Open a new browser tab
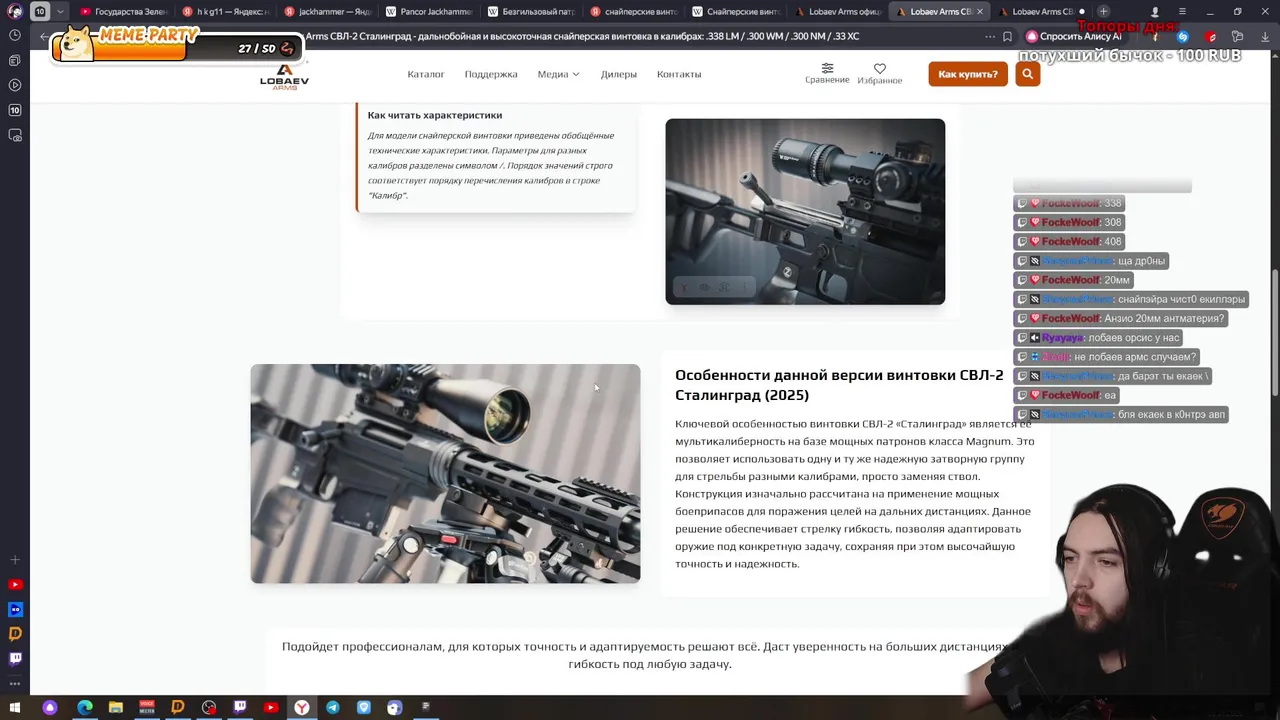Viewport: 1280px width, 720px height. [1103, 11]
